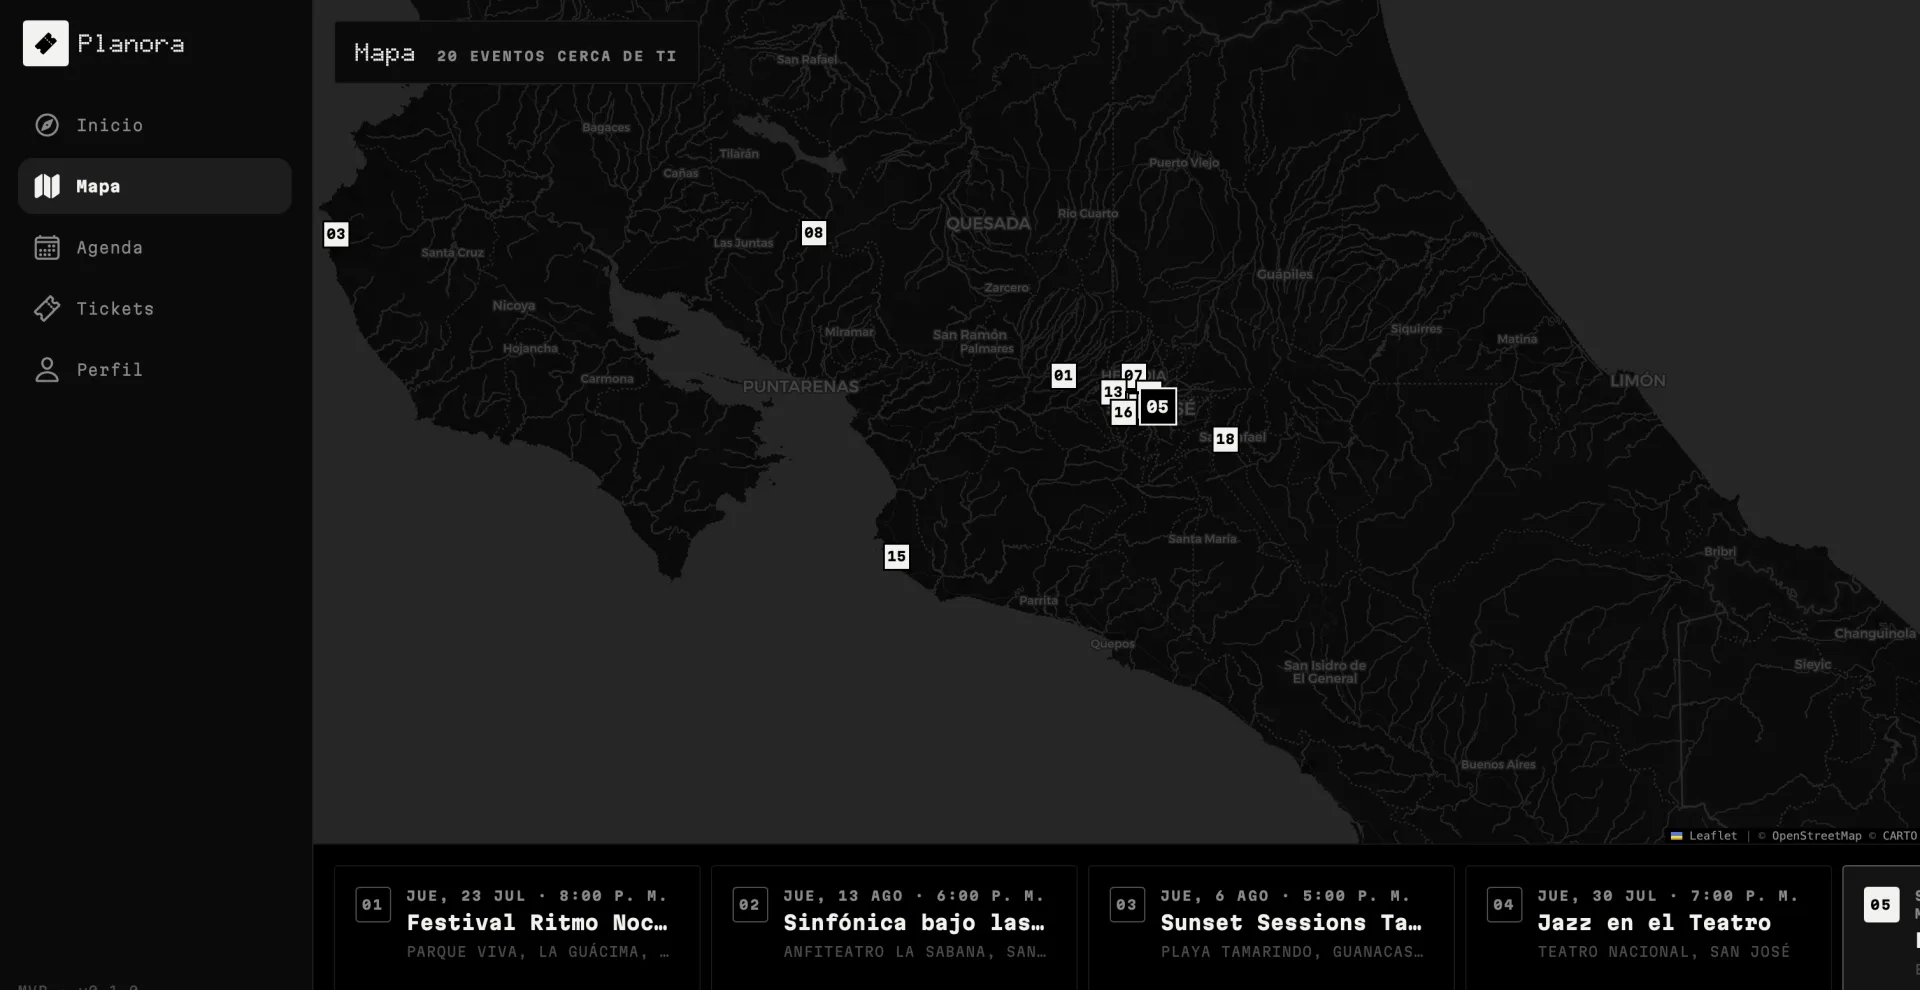The height and width of the screenshot is (990, 1920).
Task: Click the calendar icon beside Agenda
Action: coord(47,247)
